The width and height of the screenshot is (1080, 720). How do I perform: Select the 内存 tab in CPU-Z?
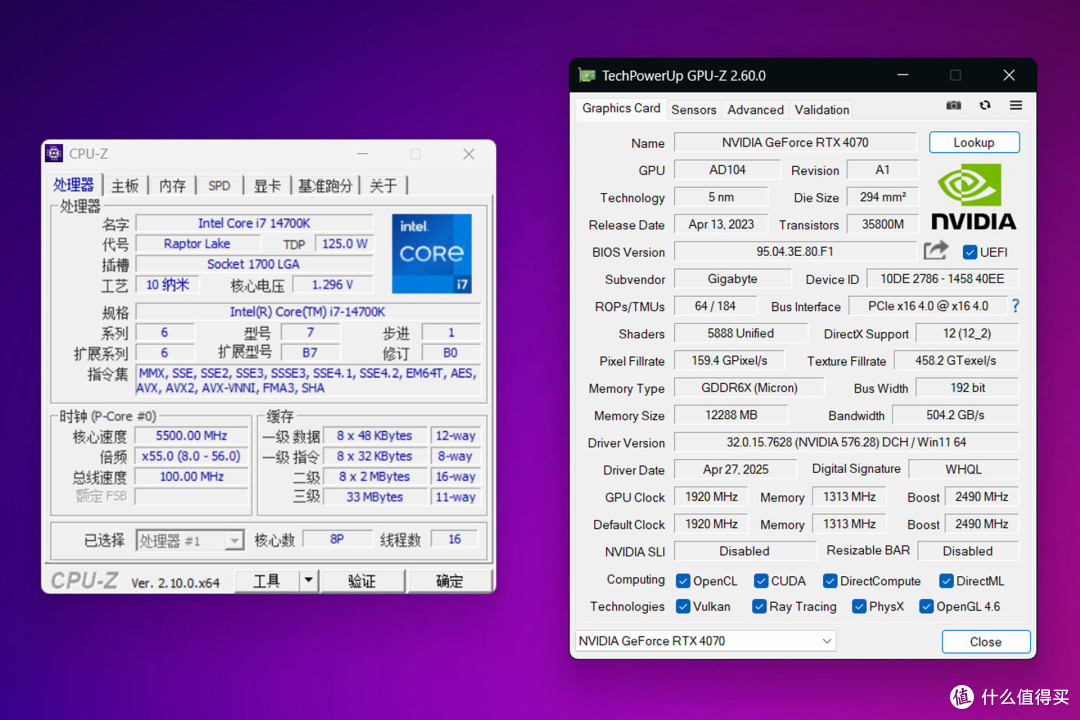coord(172,185)
